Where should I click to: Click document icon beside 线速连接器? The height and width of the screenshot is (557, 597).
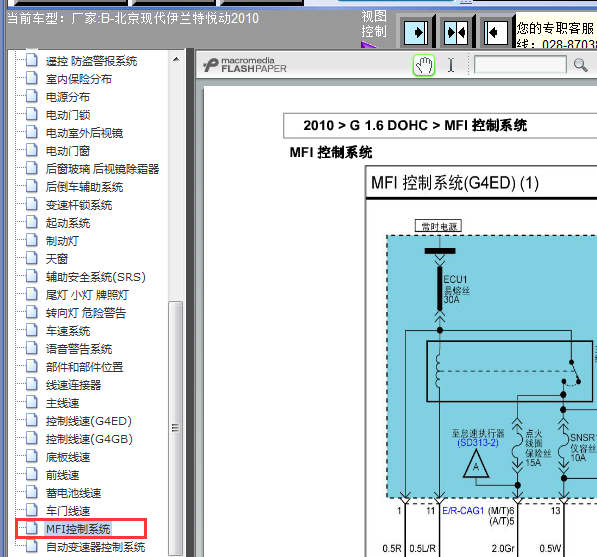point(32,384)
